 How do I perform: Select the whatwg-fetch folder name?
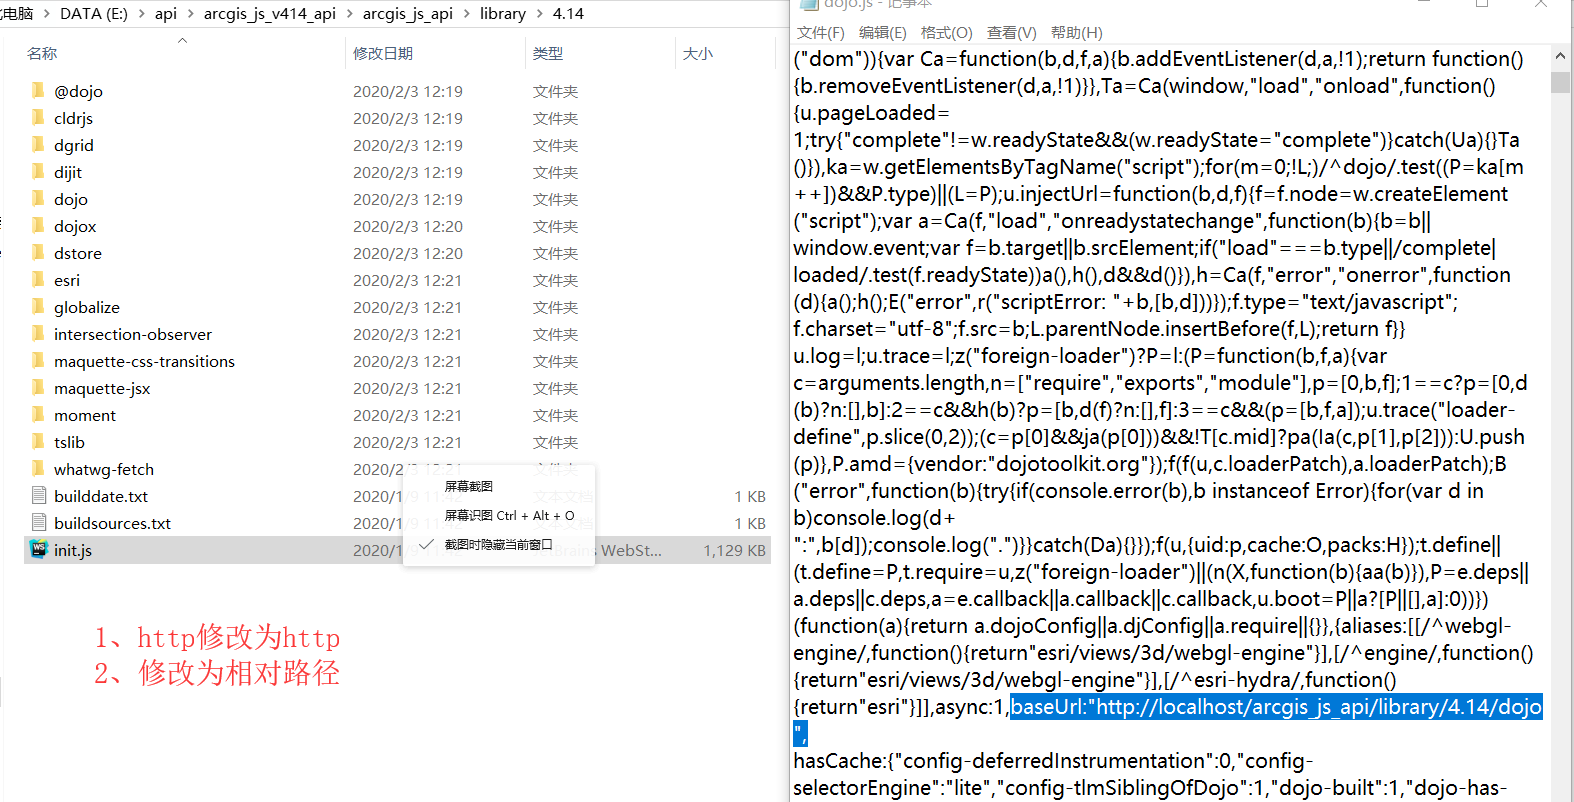pos(104,469)
